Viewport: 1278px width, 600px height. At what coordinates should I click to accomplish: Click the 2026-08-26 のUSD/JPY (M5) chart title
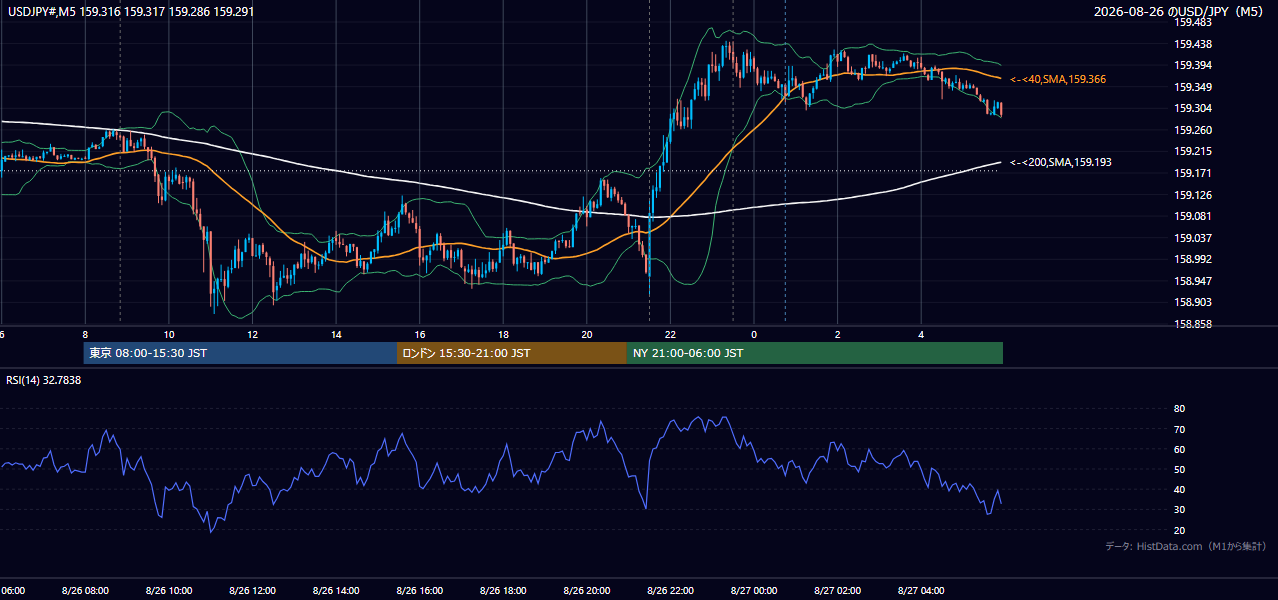coord(1180,11)
